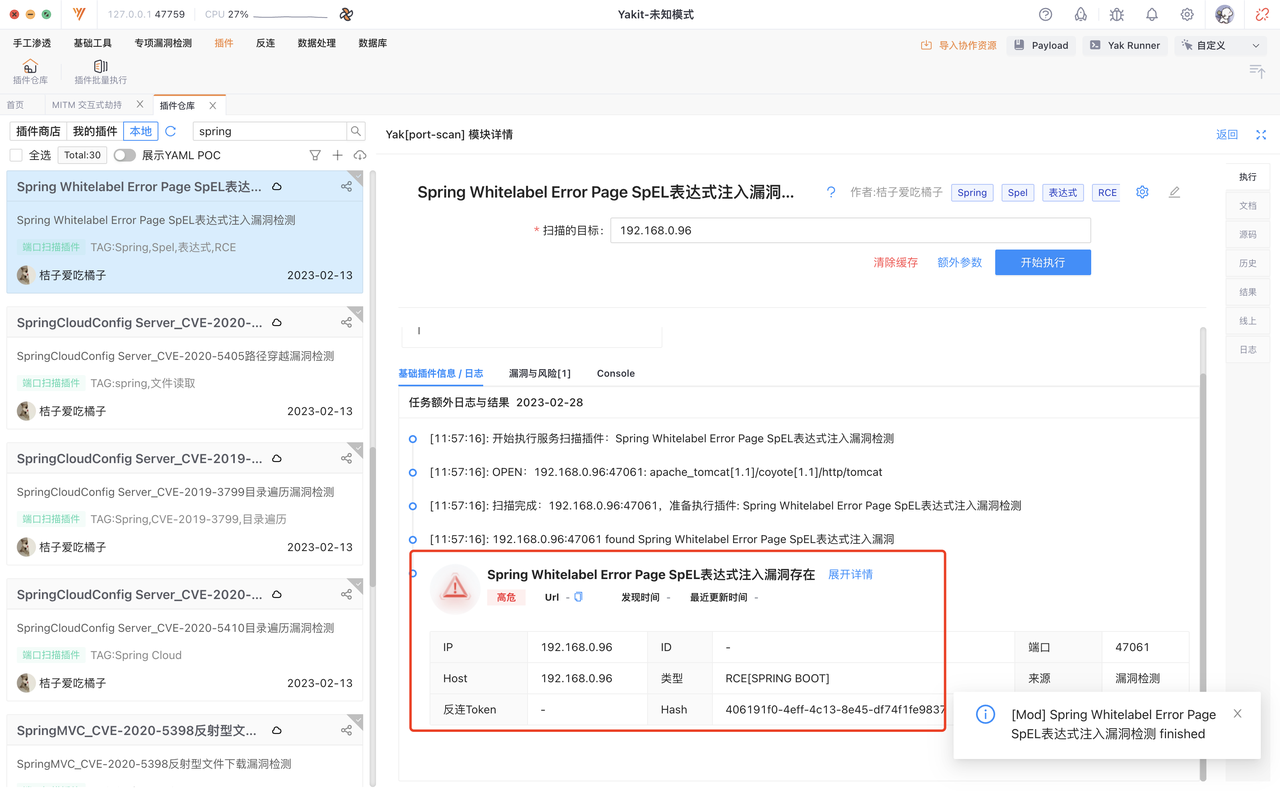
Task: Click the 清除缓存 link
Action: [x=895, y=262]
